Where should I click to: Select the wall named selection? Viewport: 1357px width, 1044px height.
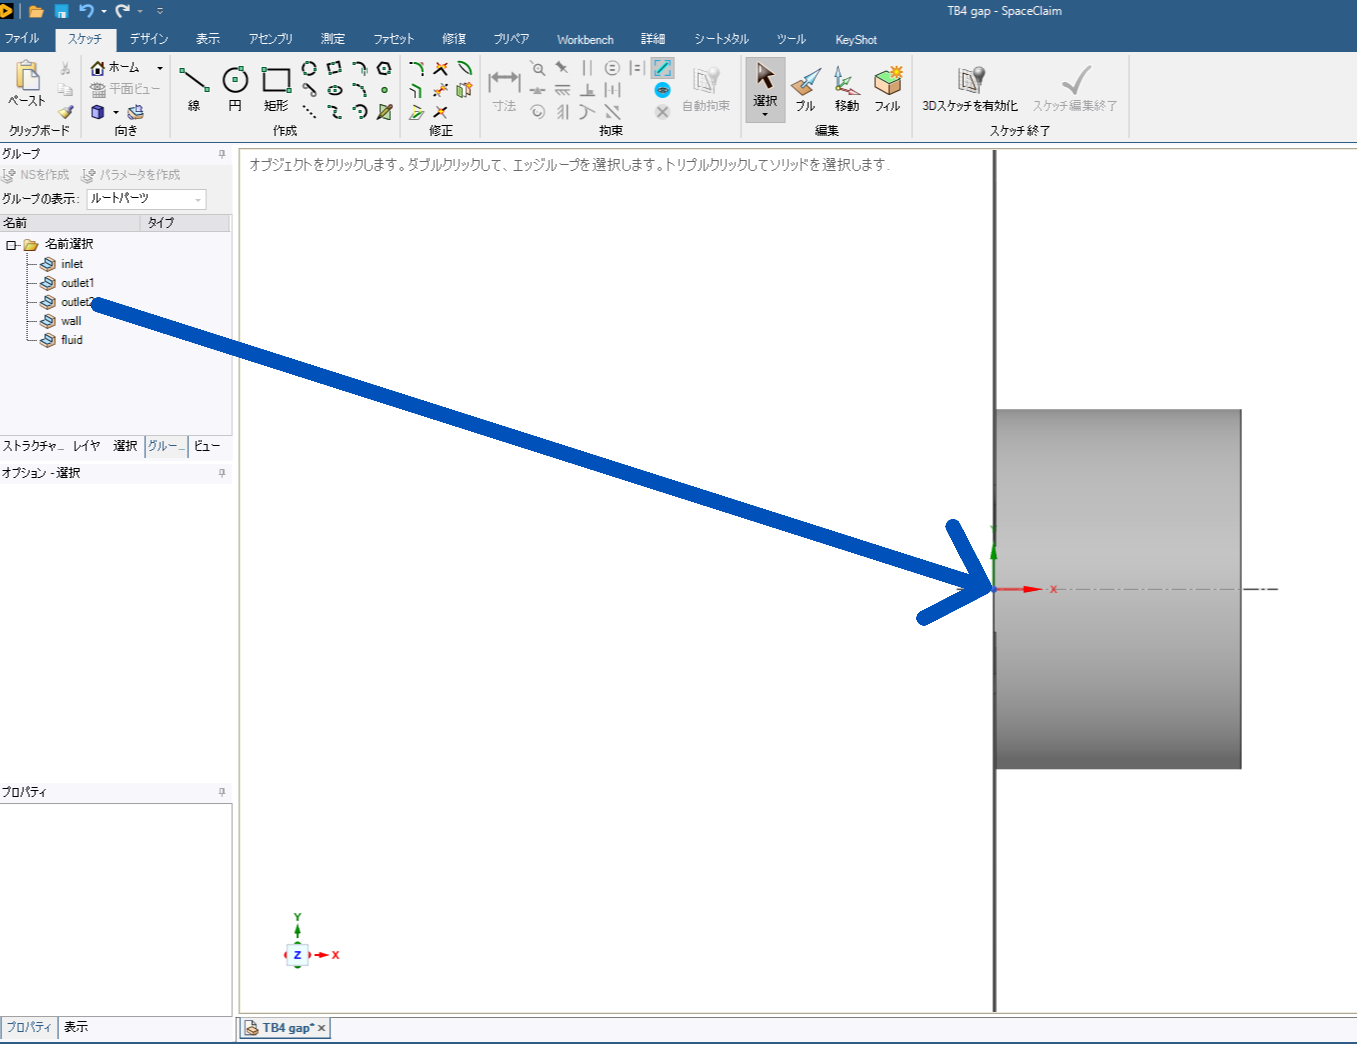coord(71,321)
